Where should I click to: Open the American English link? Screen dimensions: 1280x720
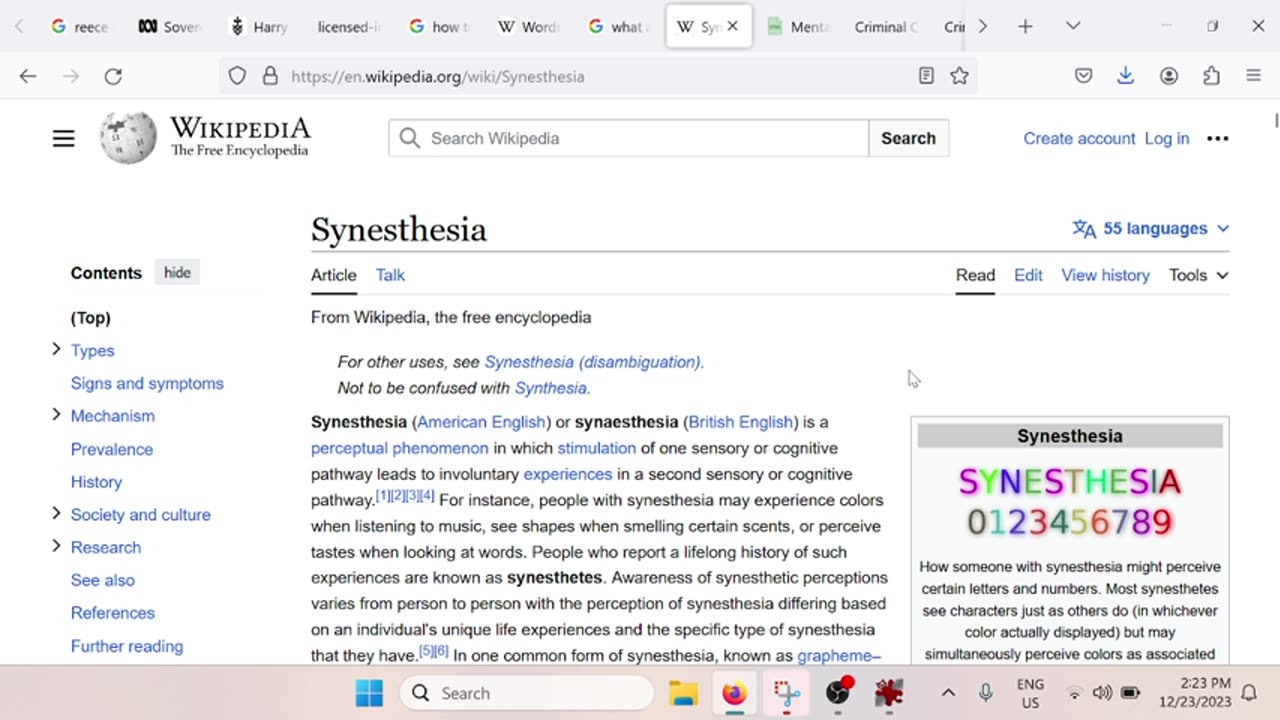[482, 422]
